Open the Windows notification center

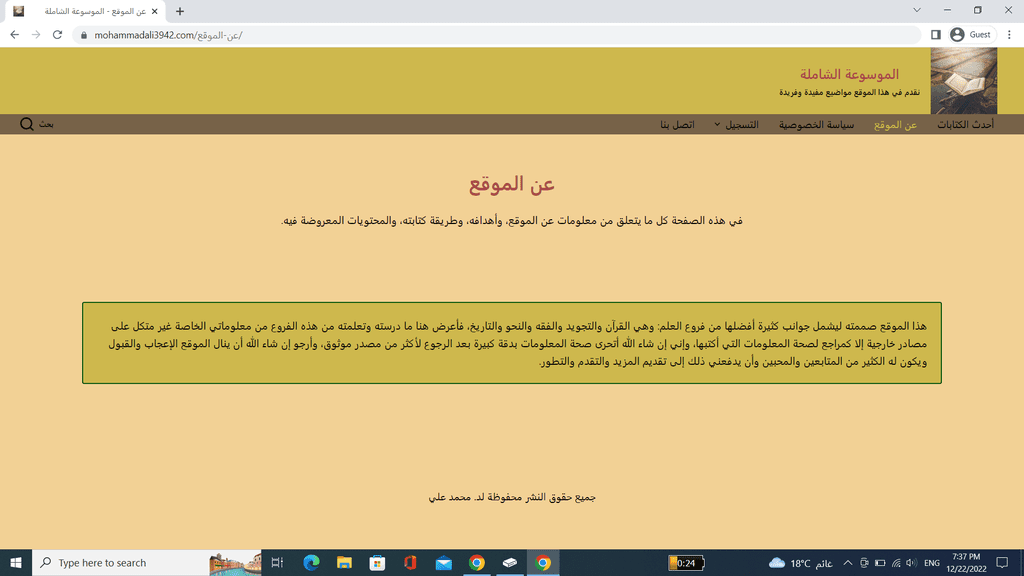click(1002, 562)
